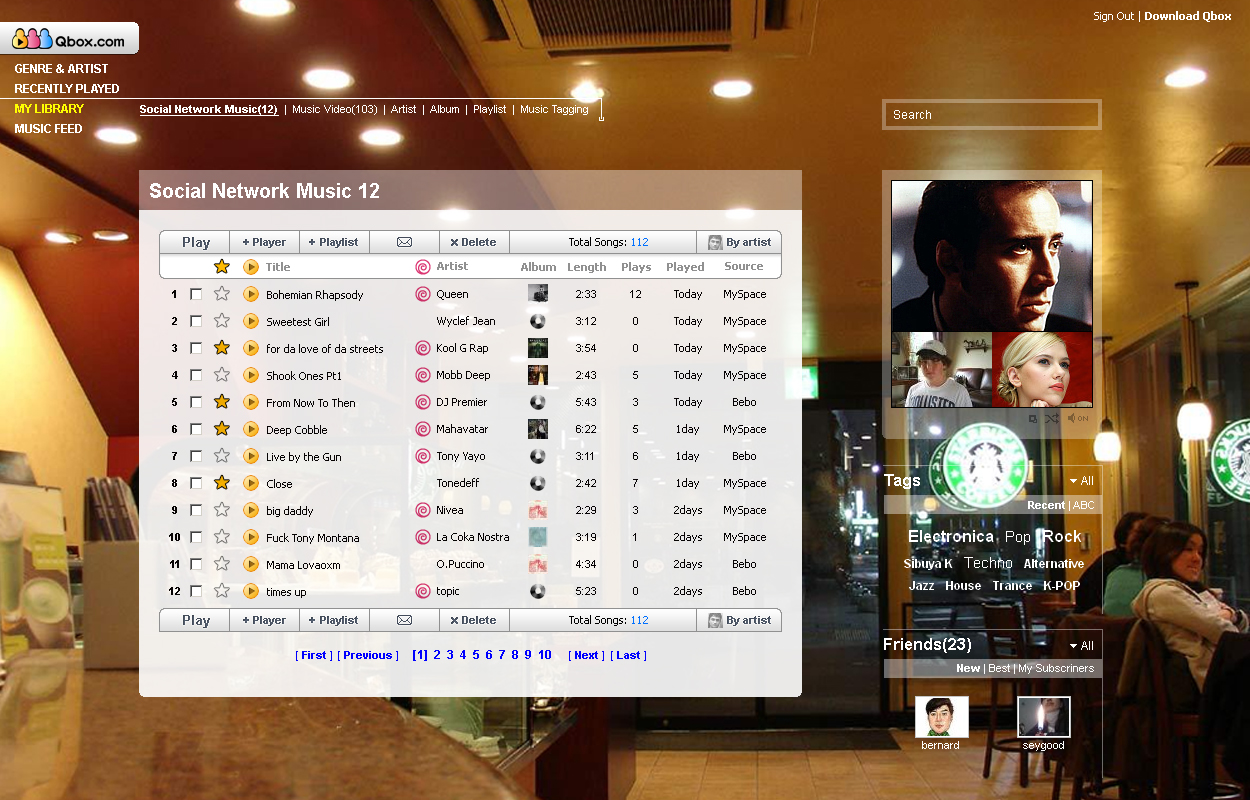Click the By artist button above the song list
1250x800 pixels.
(739, 242)
